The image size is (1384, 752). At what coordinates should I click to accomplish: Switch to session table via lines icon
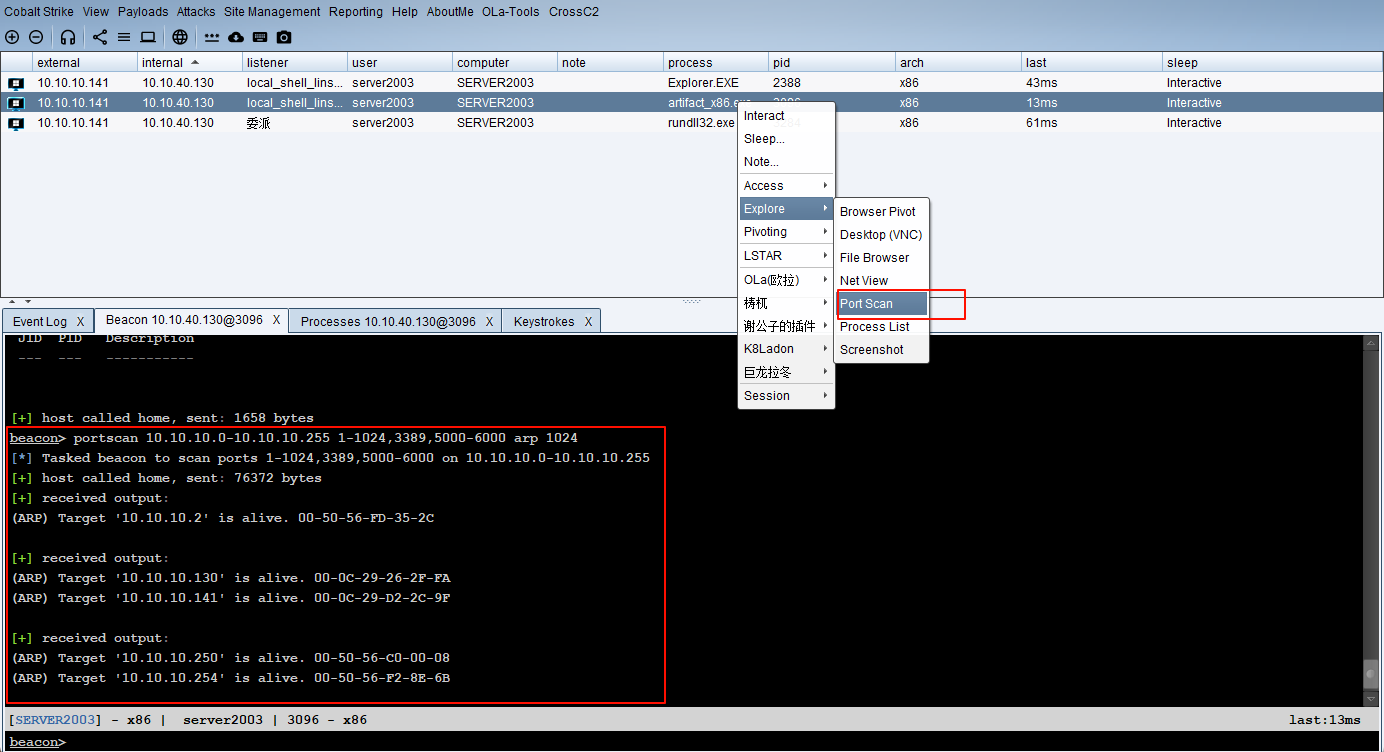[124, 37]
